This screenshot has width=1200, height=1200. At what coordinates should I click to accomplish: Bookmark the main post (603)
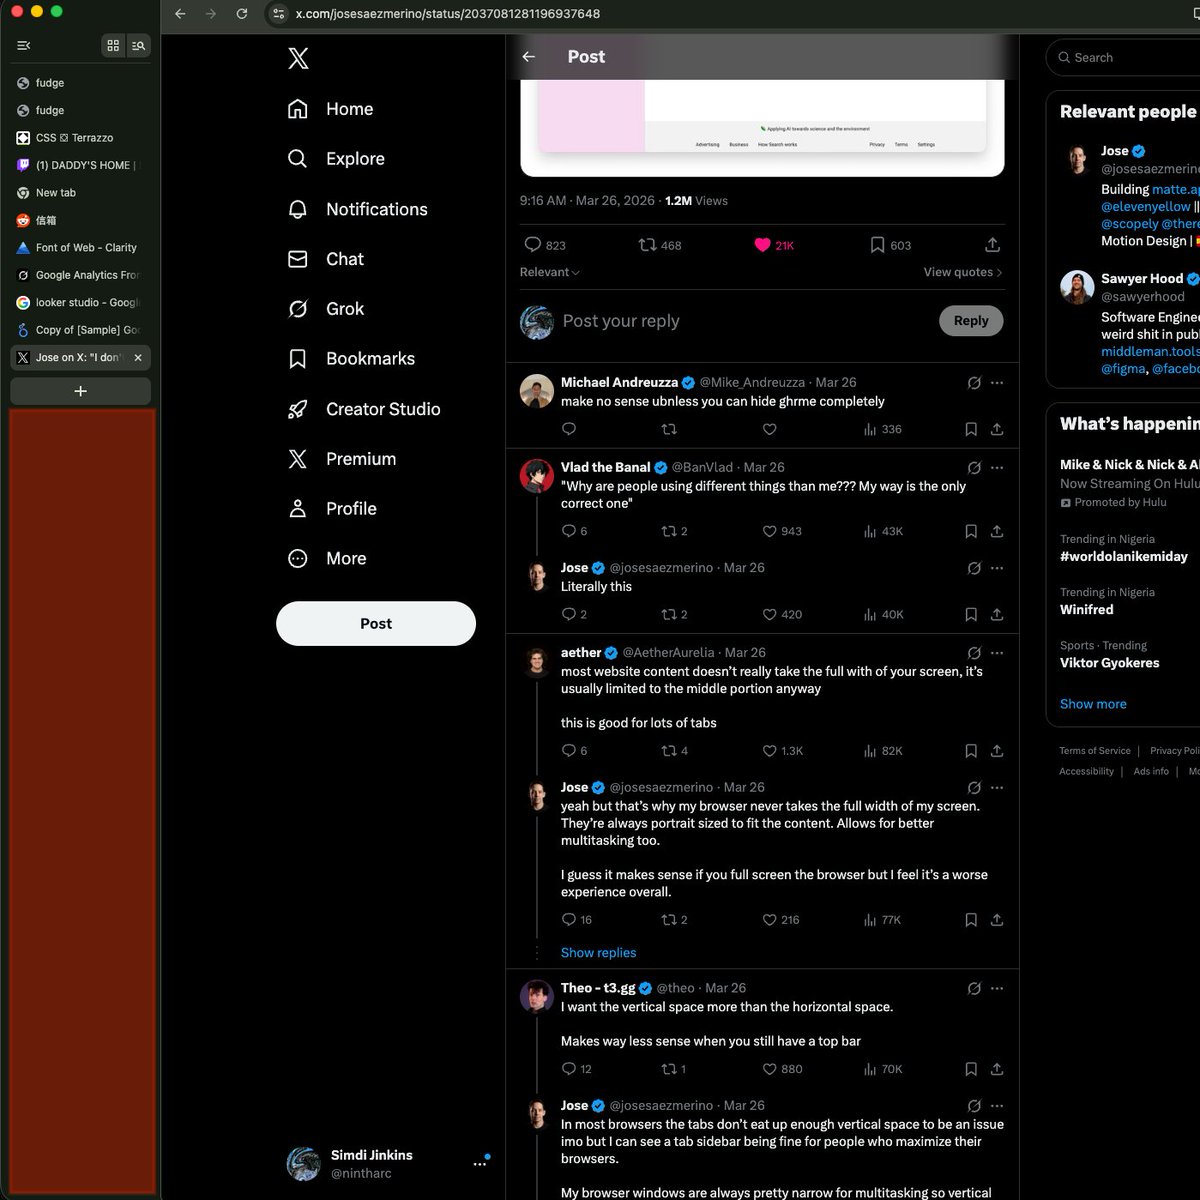(x=890, y=245)
